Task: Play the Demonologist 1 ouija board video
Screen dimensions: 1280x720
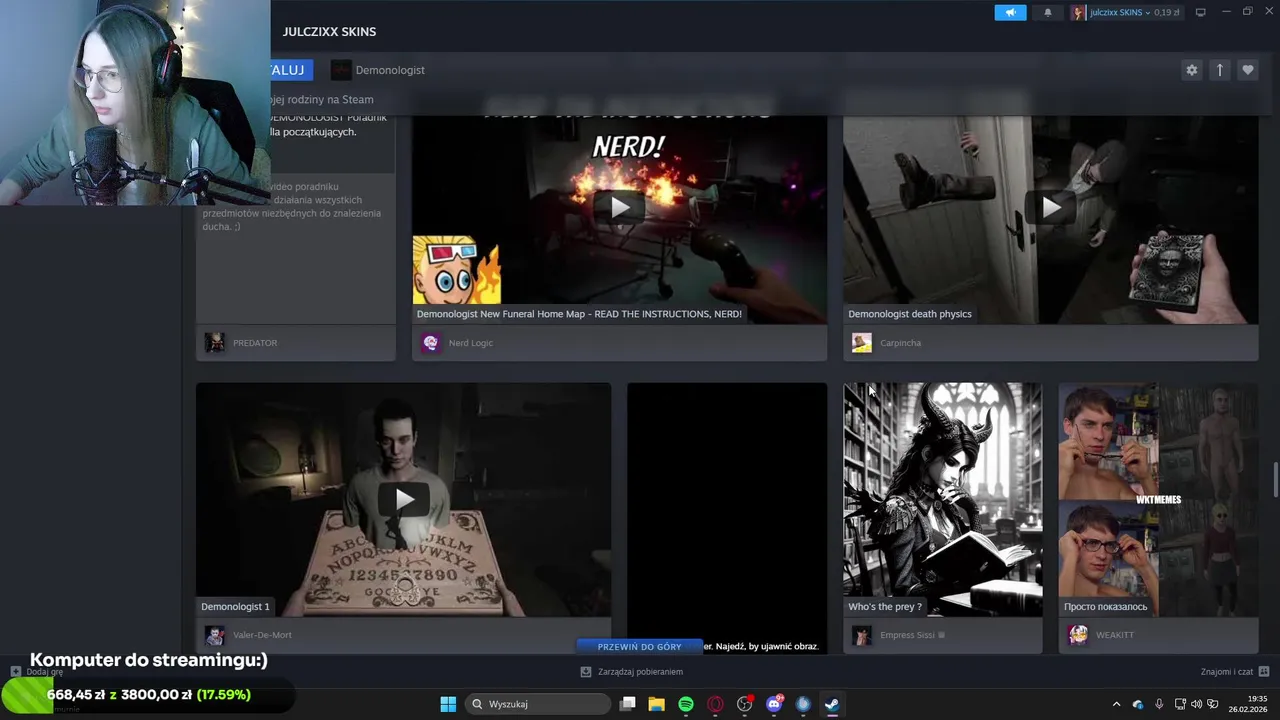Action: 404,499
